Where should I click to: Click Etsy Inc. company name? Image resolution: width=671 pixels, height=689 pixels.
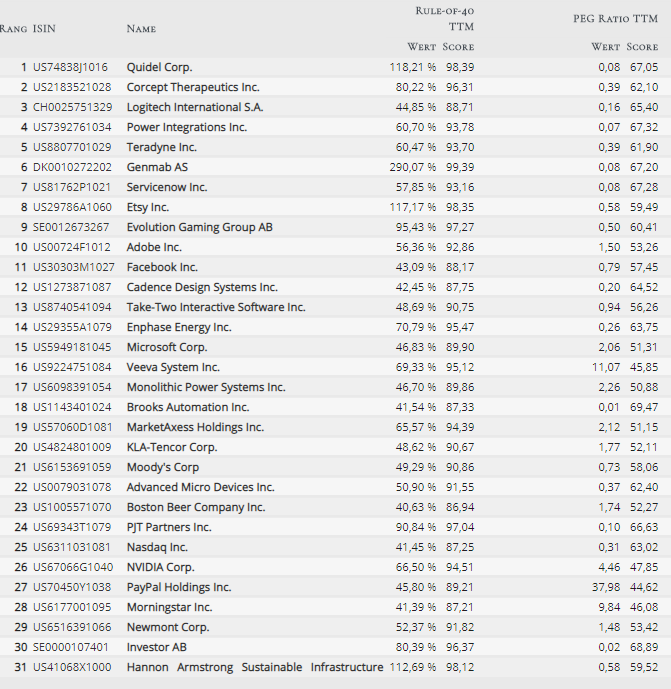point(148,207)
